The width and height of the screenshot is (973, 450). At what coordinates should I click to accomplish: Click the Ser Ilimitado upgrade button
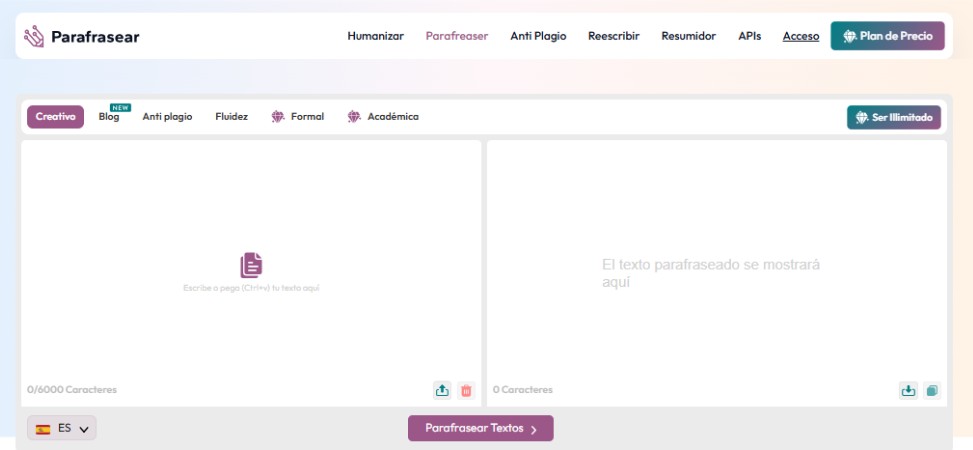pos(894,117)
